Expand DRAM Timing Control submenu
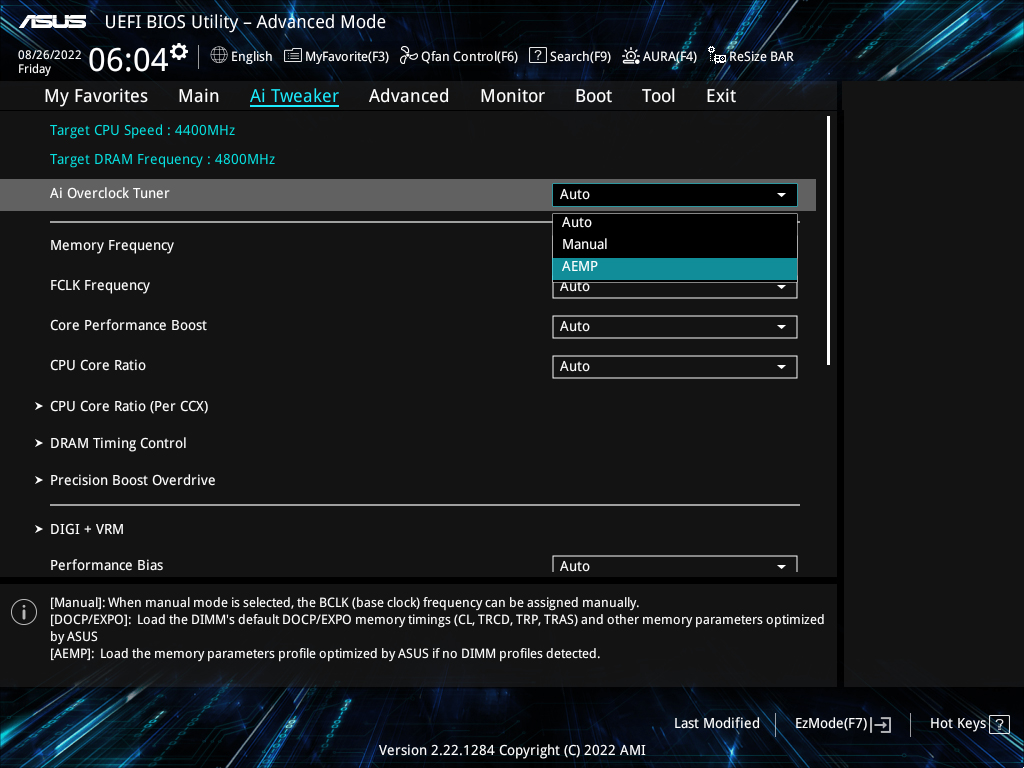 [x=118, y=443]
